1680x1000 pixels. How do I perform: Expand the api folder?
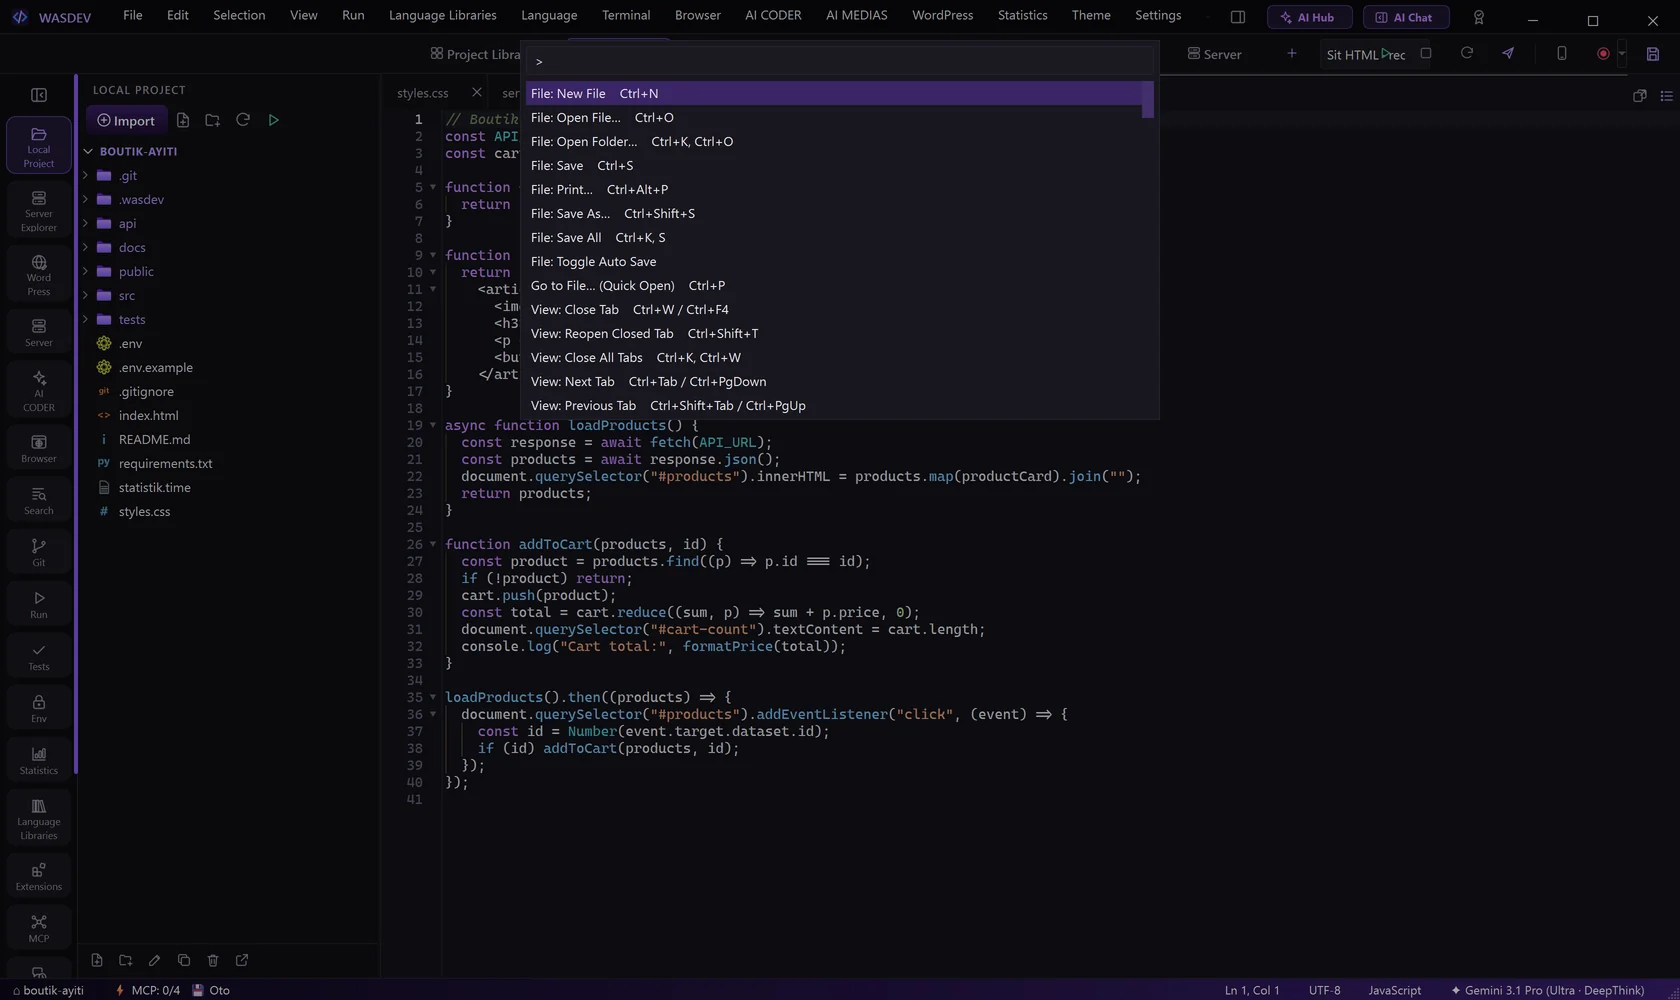pos(85,224)
